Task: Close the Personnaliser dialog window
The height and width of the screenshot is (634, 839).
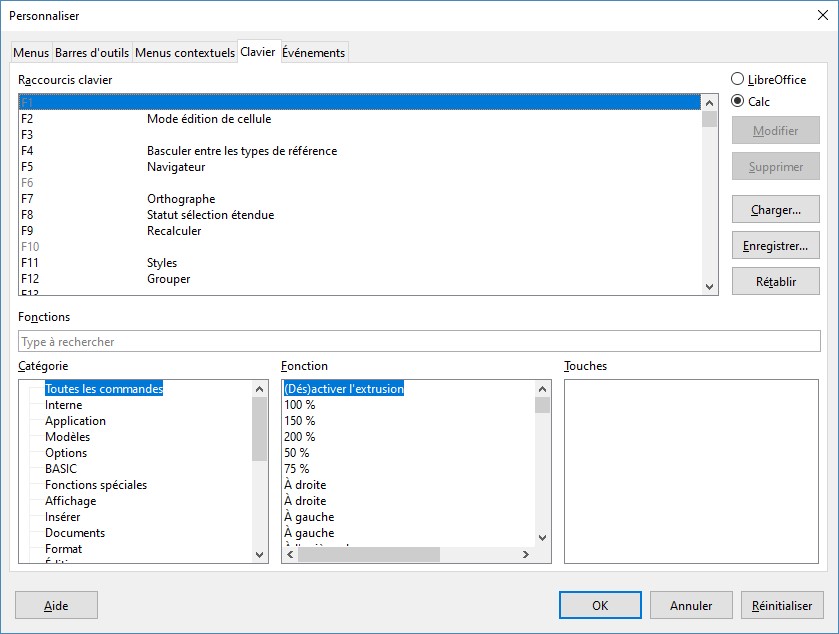Action: pos(822,15)
